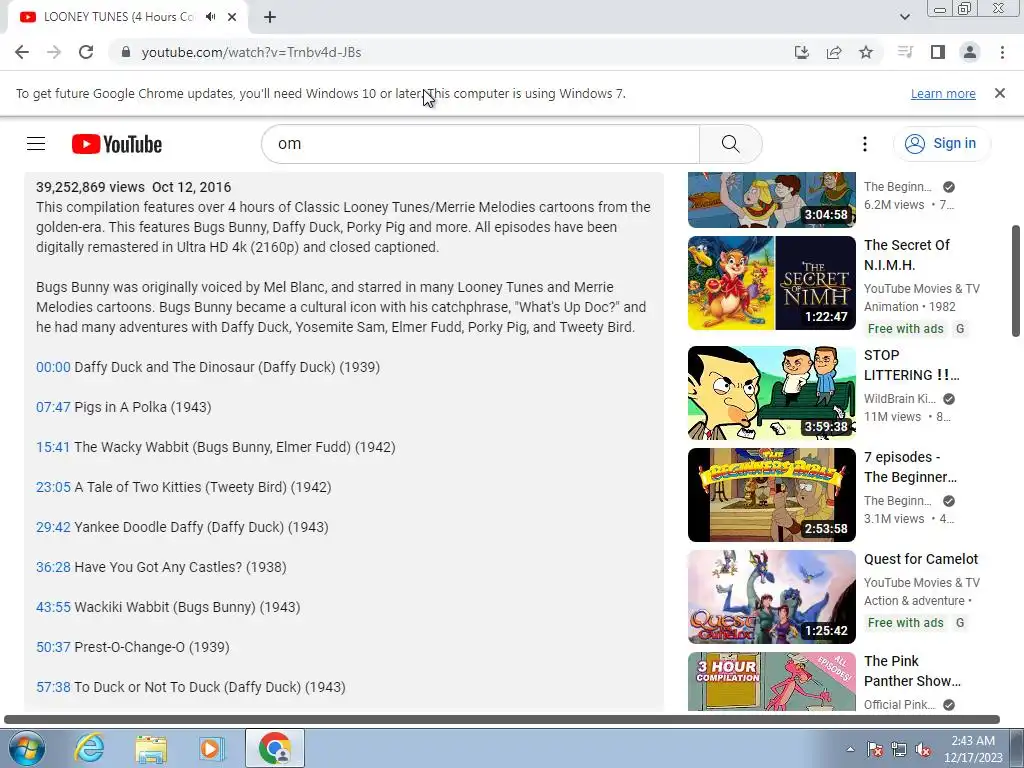Click 'Free with ads' under Quest for Camelot
Viewport: 1024px width, 768px height.
(905, 622)
